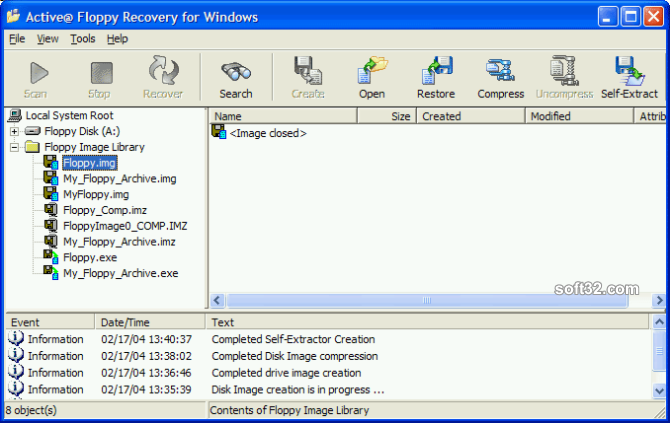The width and height of the screenshot is (670, 423).
Task: Click the file list horizontal scrollbar thumb
Action: point(426,300)
